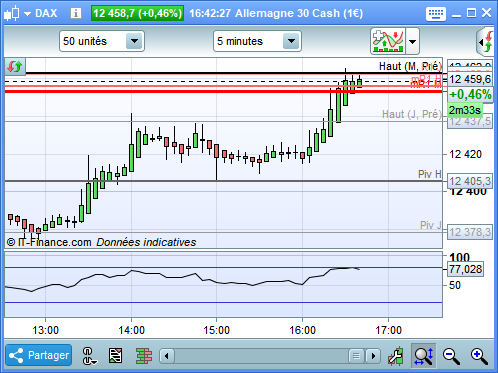Click the Partager share button

coord(39,355)
